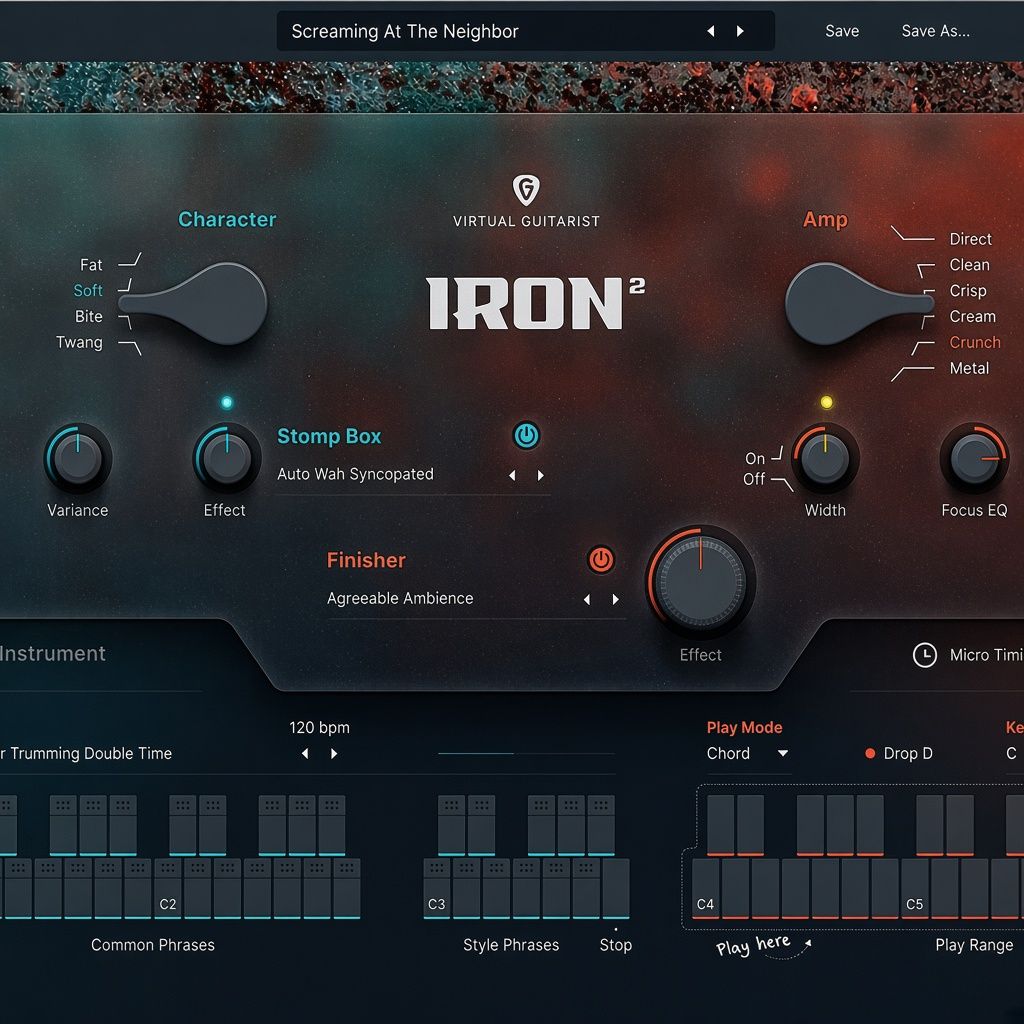This screenshot has width=1024, height=1024.
Task: Previous style arrow below 120 bpm
Action: 305,754
